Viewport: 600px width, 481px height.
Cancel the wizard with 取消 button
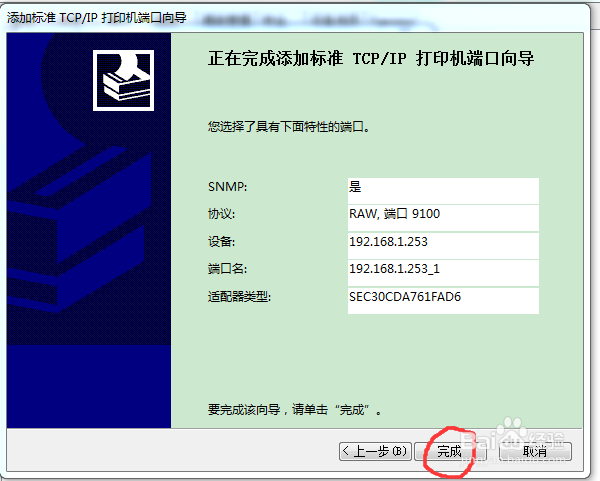click(535, 452)
